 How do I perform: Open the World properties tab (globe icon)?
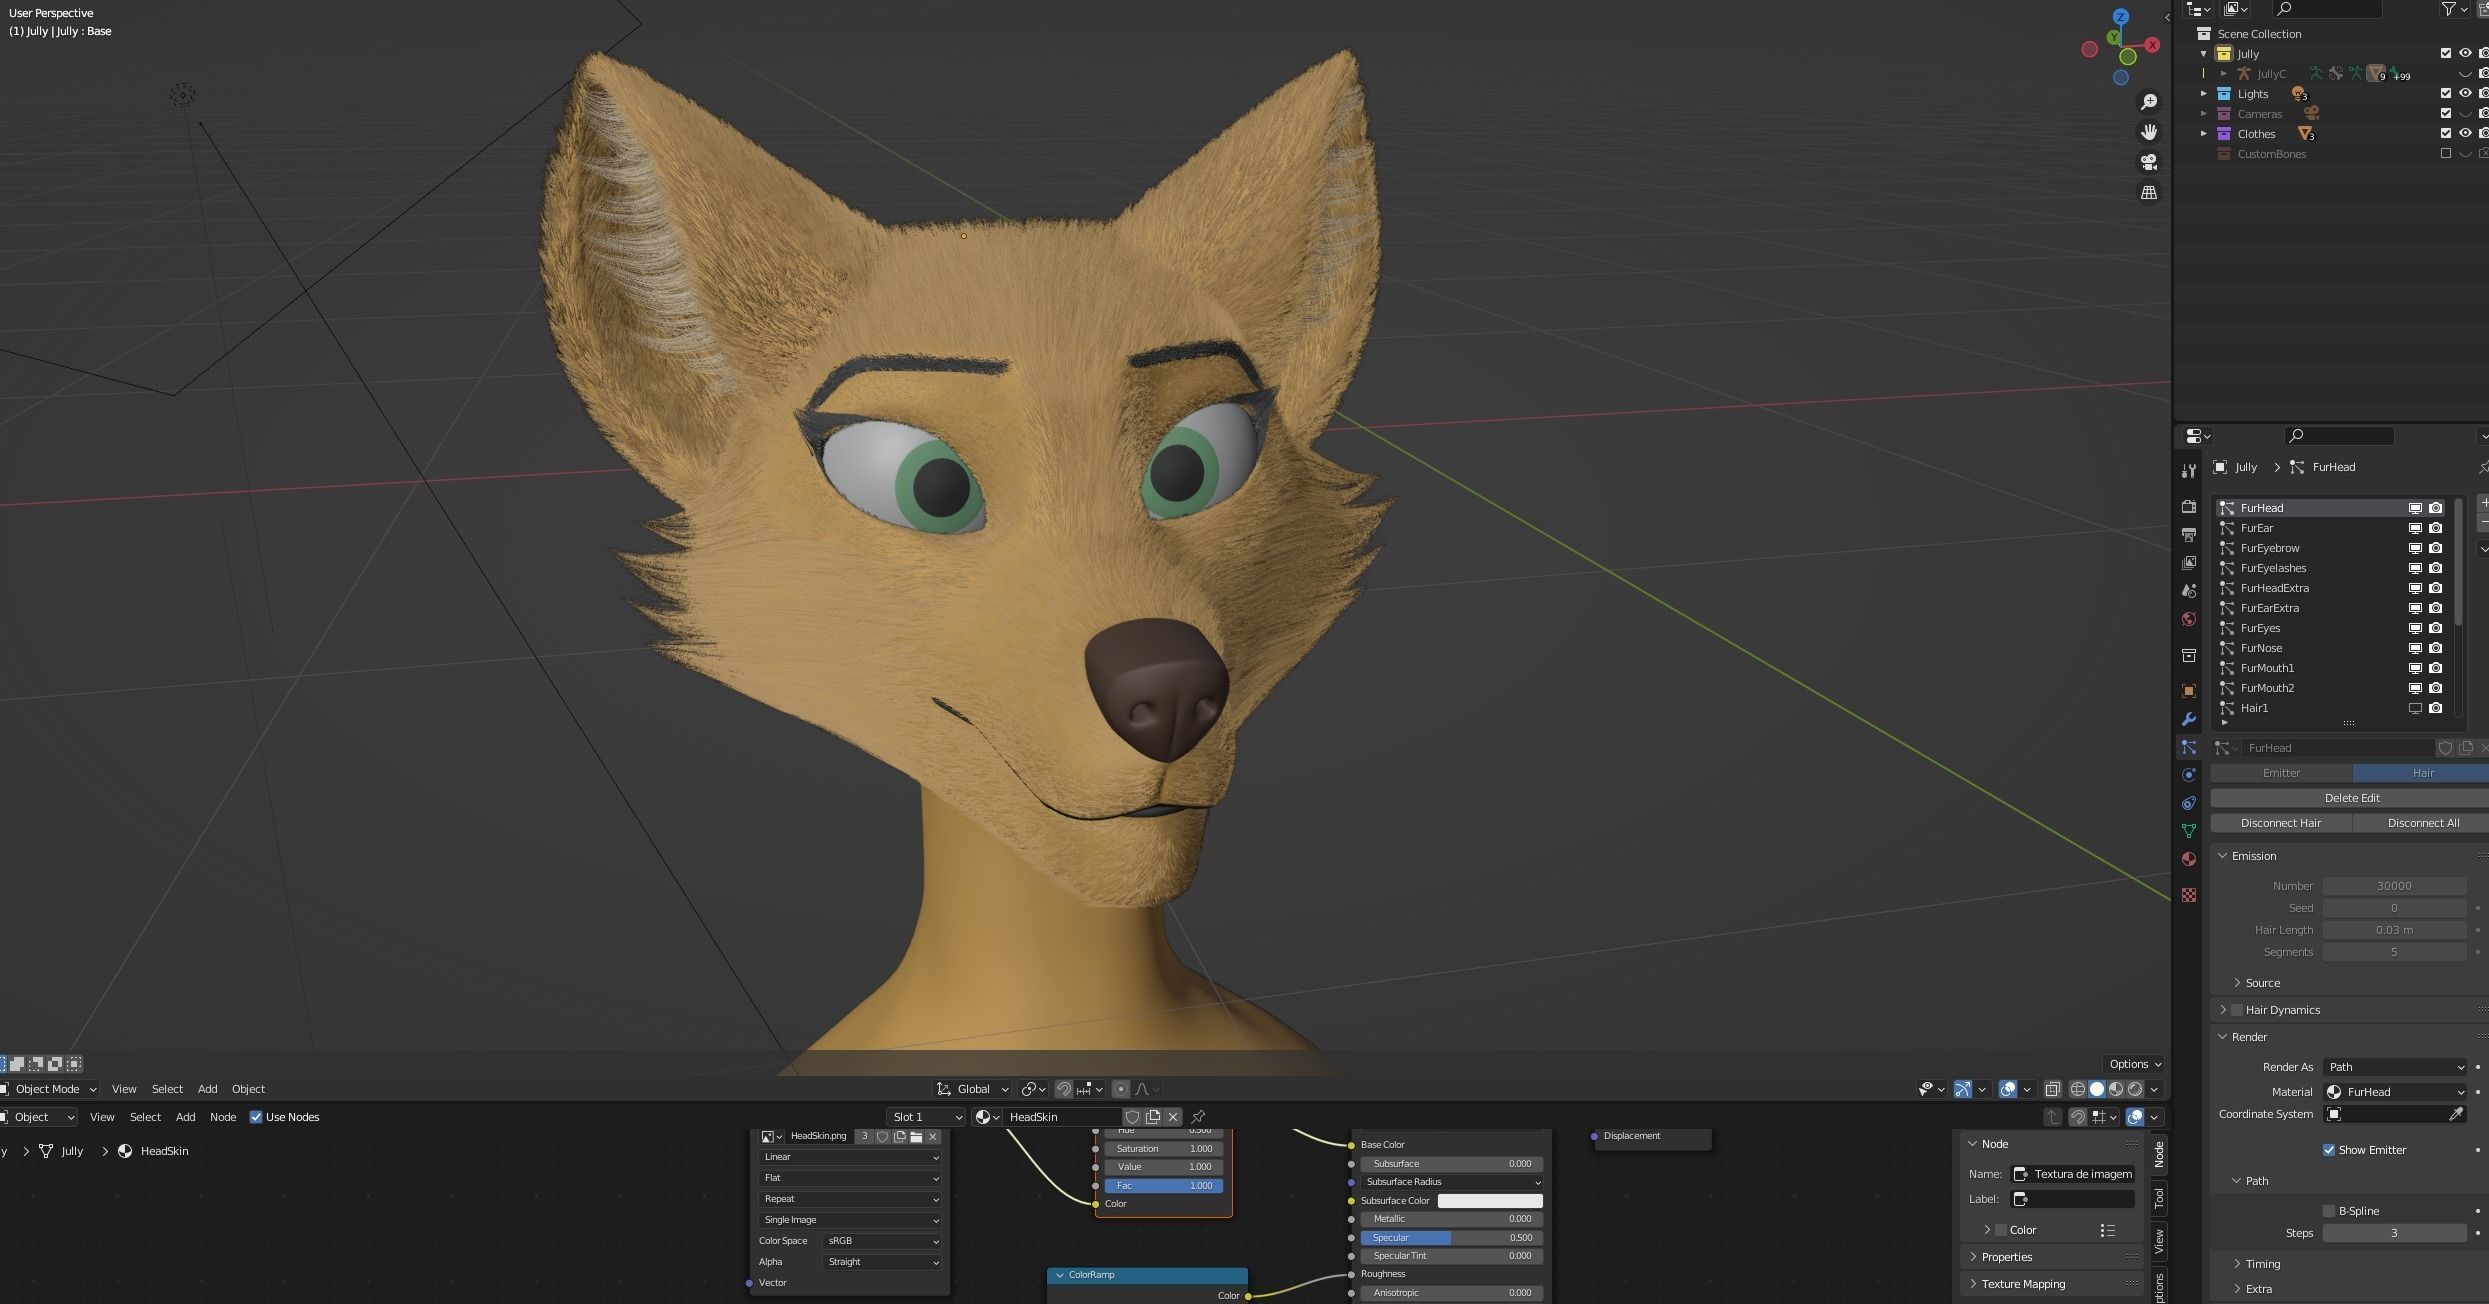pos(2189,619)
